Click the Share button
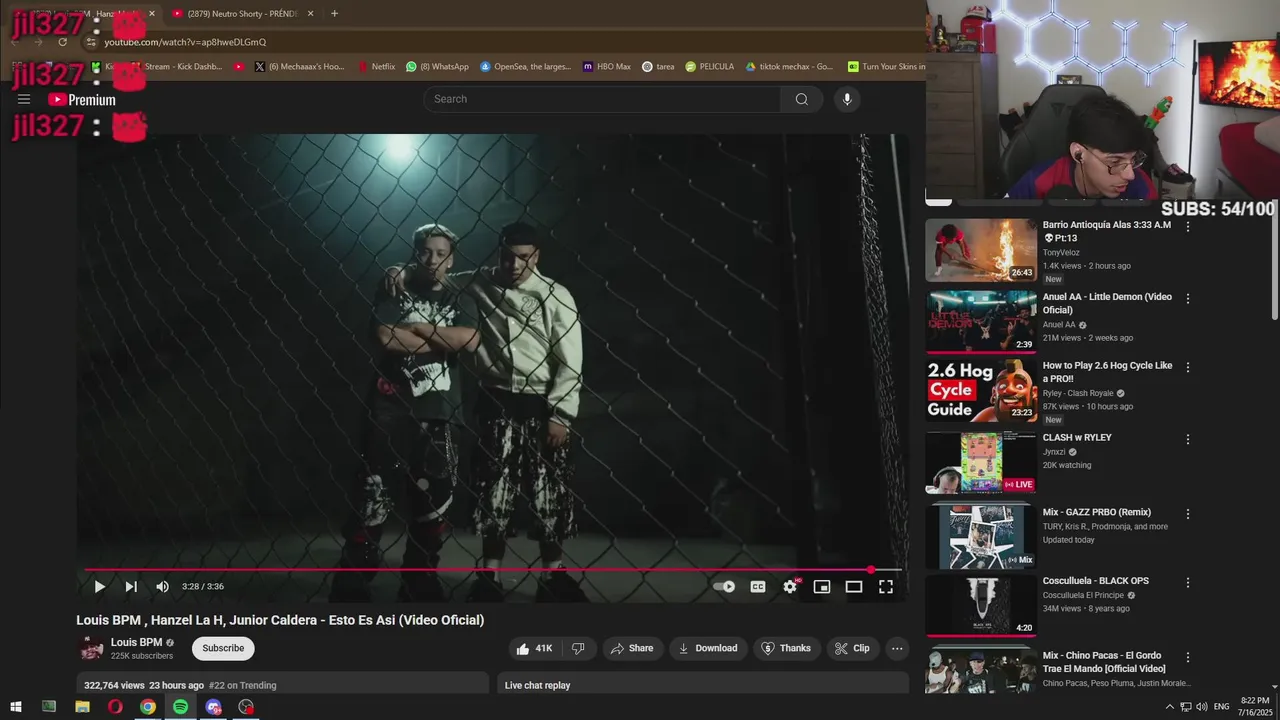This screenshot has width=1280, height=720. click(631, 648)
